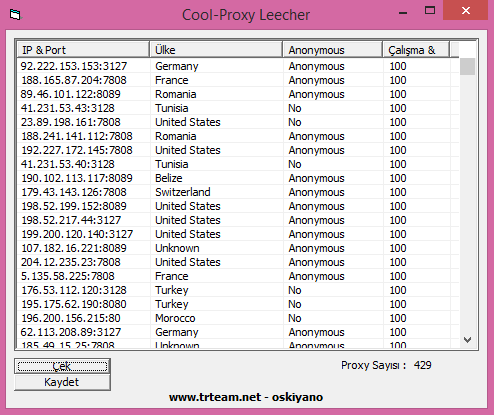
Task: Select the Switzerland proxy 179.43.143.126:7808
Action: tap(238, 192)
